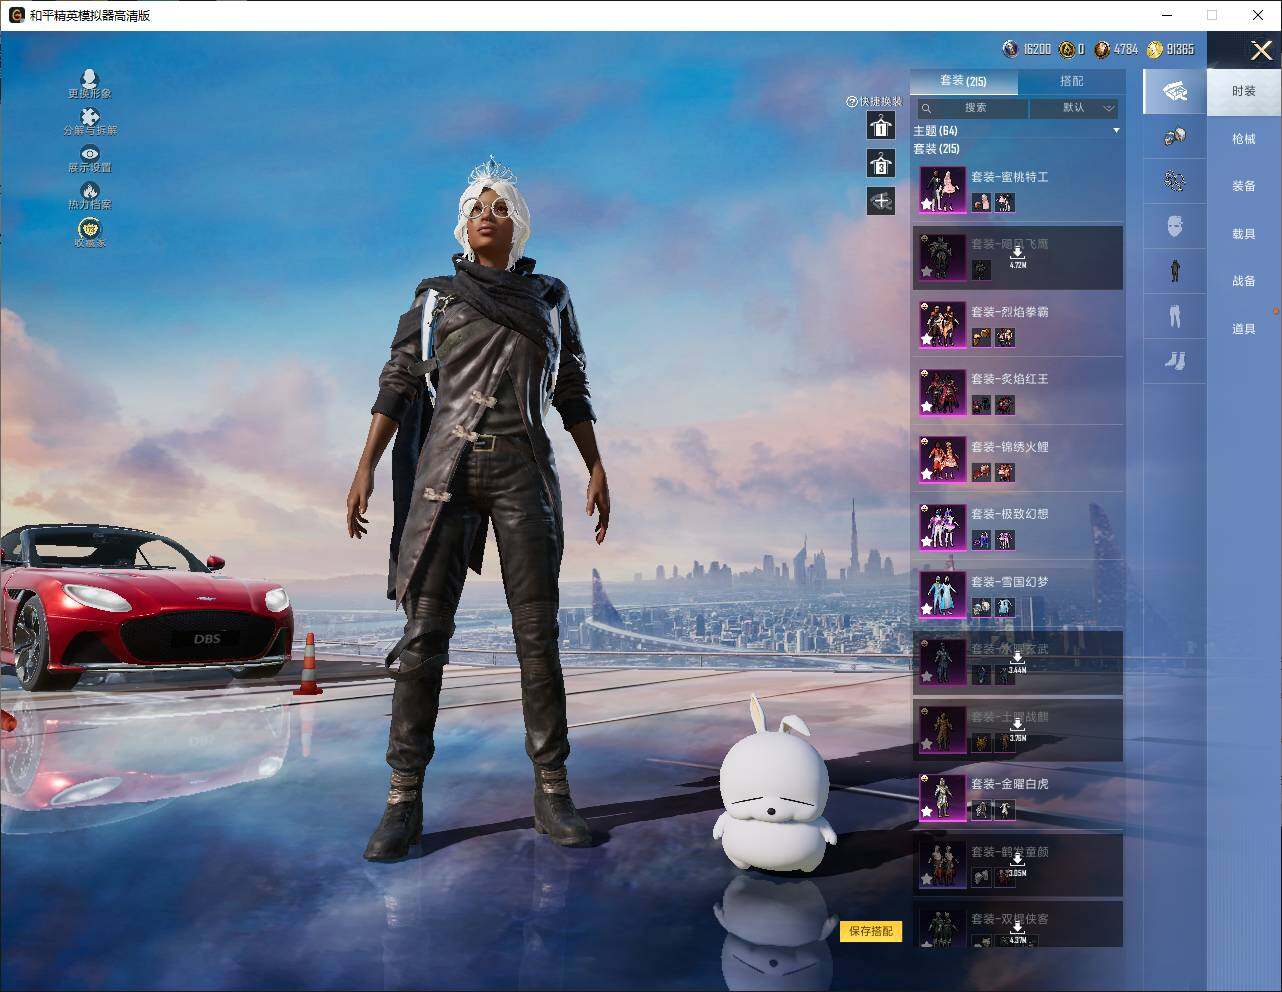Expand the 主题 (64) section arrow
Screen dimensions: 1282x992
point(1116,131)
